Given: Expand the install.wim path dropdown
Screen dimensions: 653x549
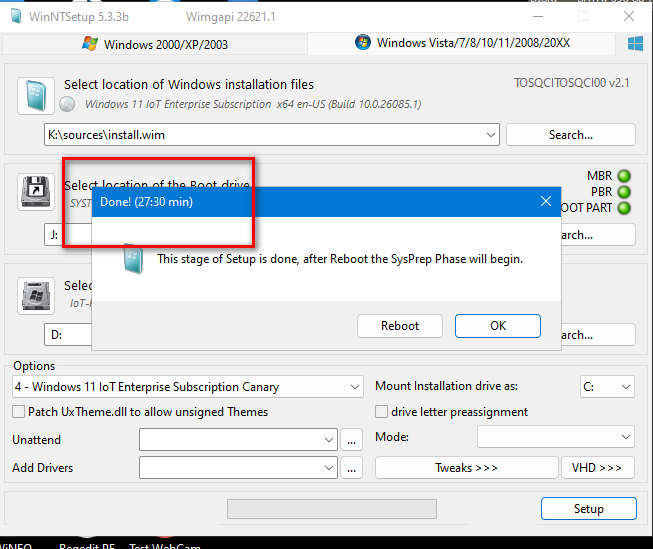Looking at the screenshot, I should click(491, 135).
